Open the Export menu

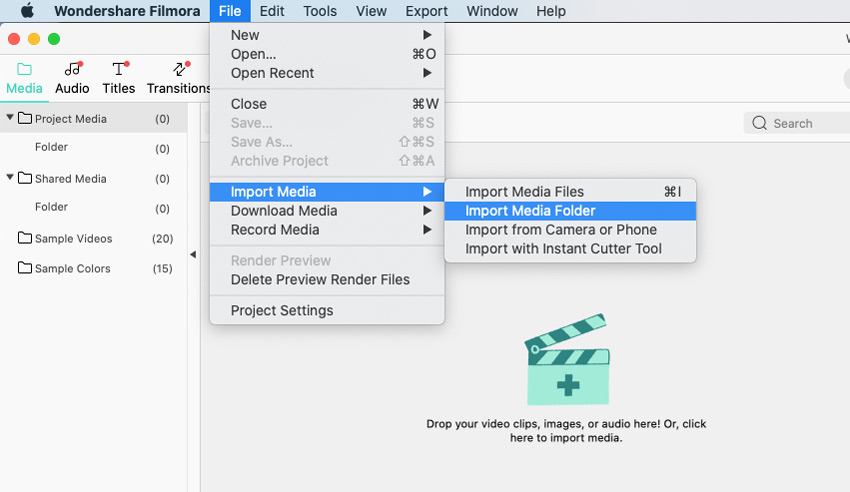pos(427,11)
